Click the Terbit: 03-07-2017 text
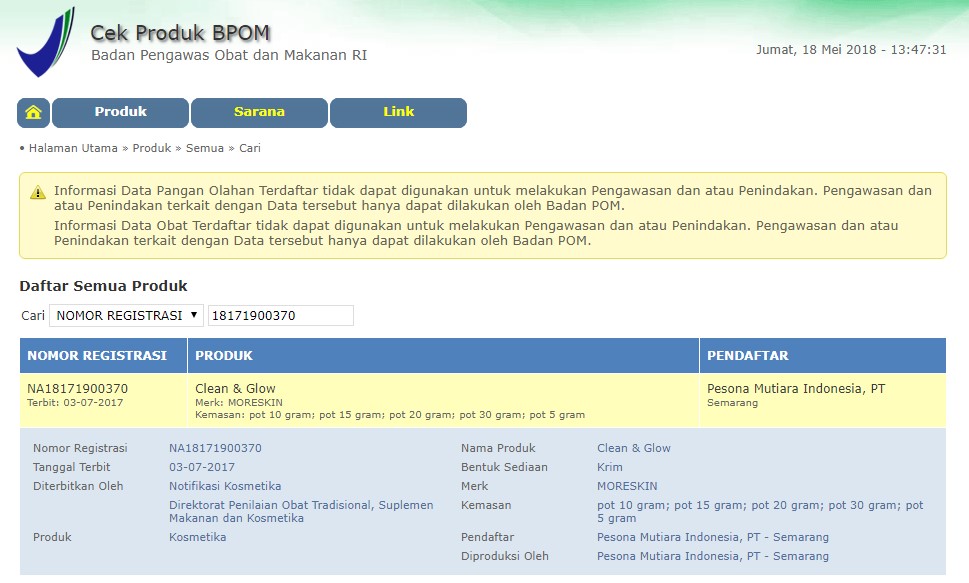The height and width of the screenshot is (583, 969). pos(75,403)
